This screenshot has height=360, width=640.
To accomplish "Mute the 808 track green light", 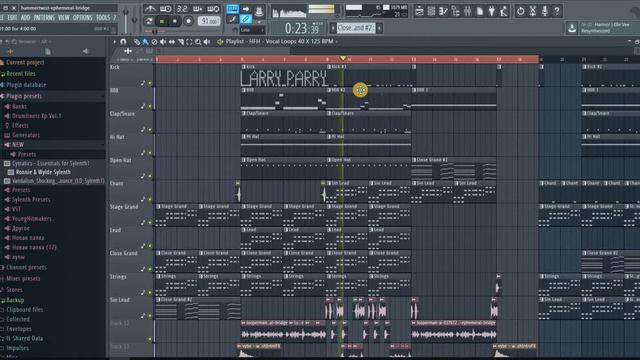I will click(x=150, y=107).
